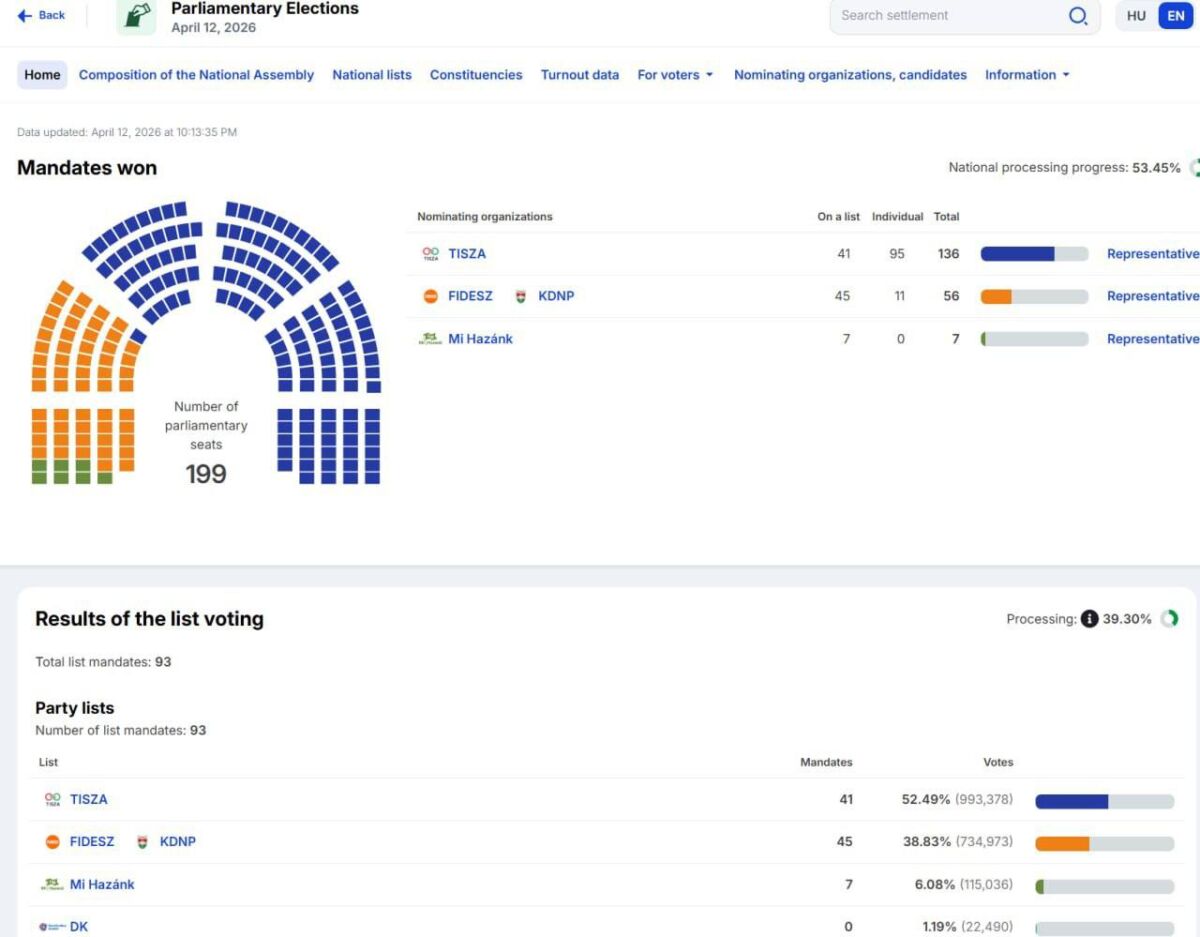Image resolution: width=1200 pixels, height=937 pixels.
Task: Click the orange FIDESZ logo in mandates table
Action: tap(431, 296)
